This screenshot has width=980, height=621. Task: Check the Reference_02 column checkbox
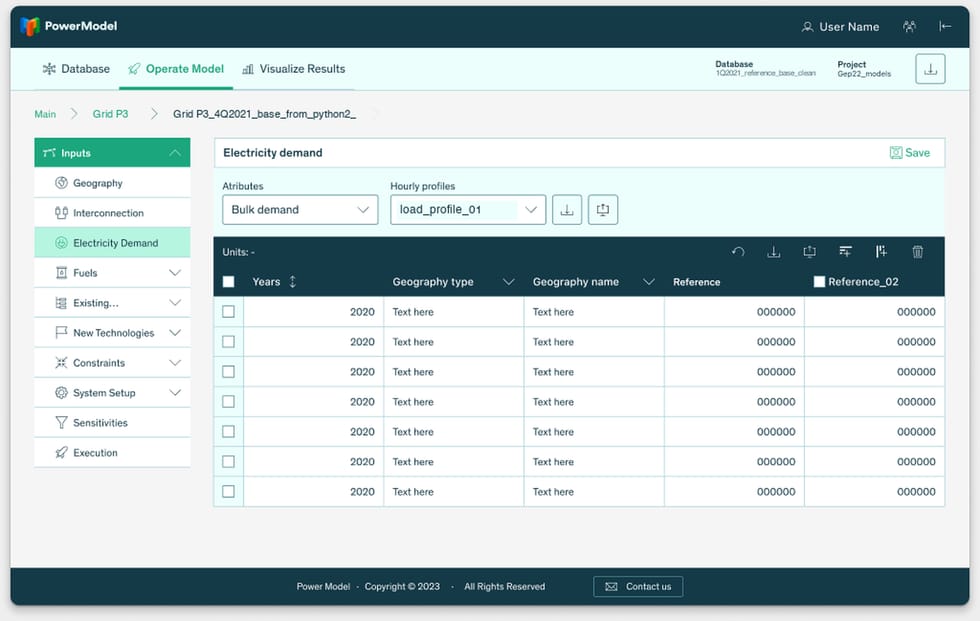click(x=819, y=282)
